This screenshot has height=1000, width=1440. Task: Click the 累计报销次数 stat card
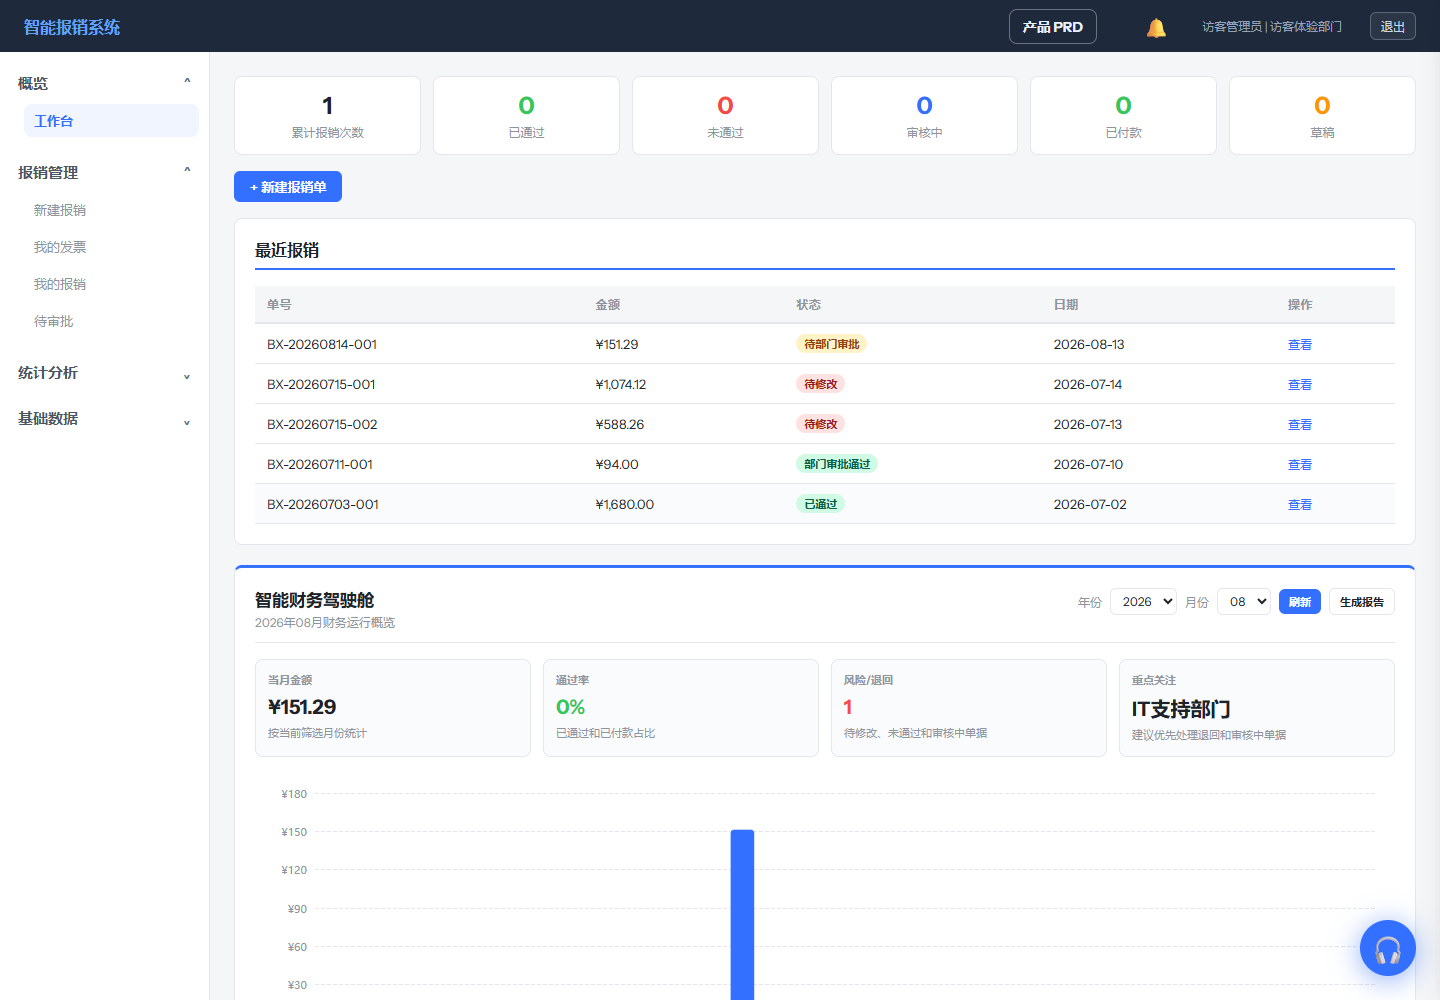click(x=327, y=116)
